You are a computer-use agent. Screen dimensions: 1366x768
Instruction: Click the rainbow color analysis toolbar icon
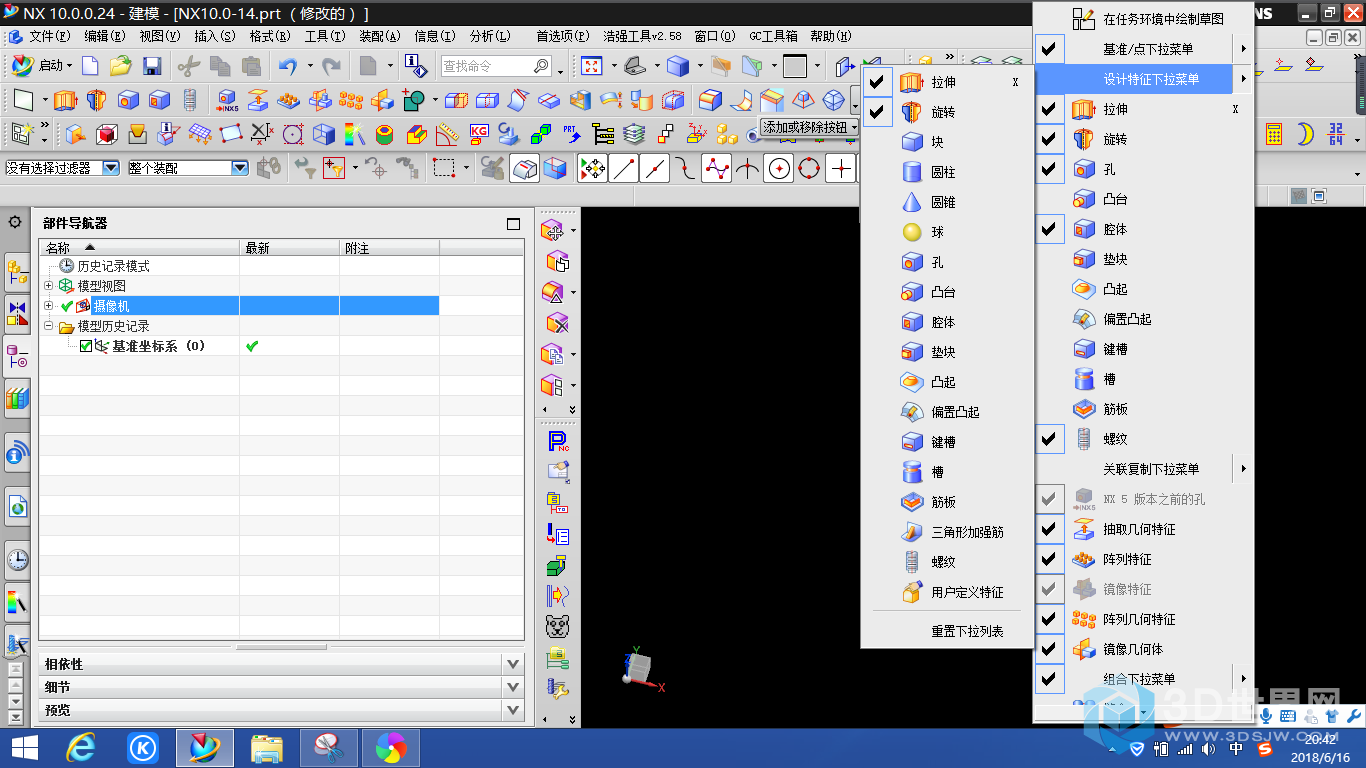pyautogui.click(x=355, y=133)
